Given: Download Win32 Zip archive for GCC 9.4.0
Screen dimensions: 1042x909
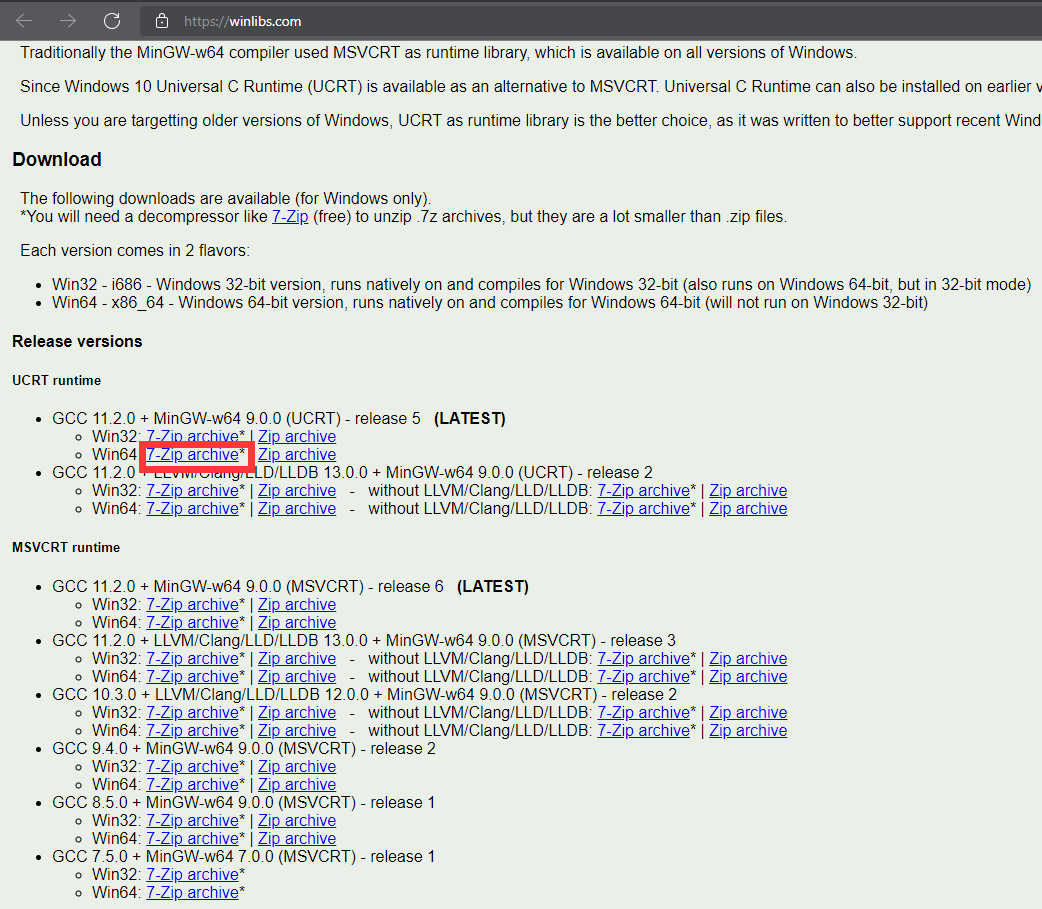Looking at the screenshot, I should point(296,766).
